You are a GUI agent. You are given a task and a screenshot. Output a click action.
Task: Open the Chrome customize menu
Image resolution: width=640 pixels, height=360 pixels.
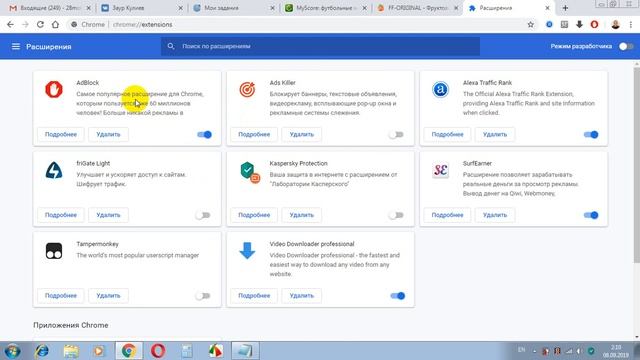point(631,24)
